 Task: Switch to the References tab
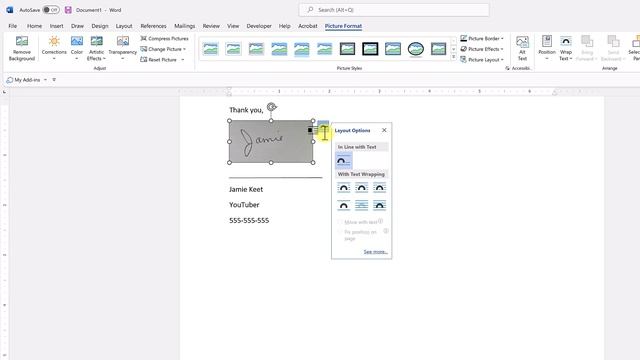[x=153, y=26]
